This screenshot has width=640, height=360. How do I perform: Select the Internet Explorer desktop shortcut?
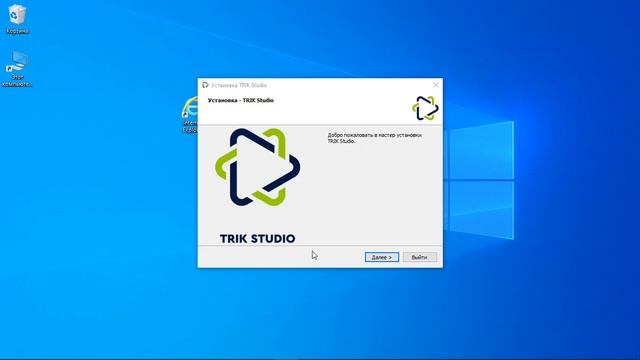[x=190, y=114]
